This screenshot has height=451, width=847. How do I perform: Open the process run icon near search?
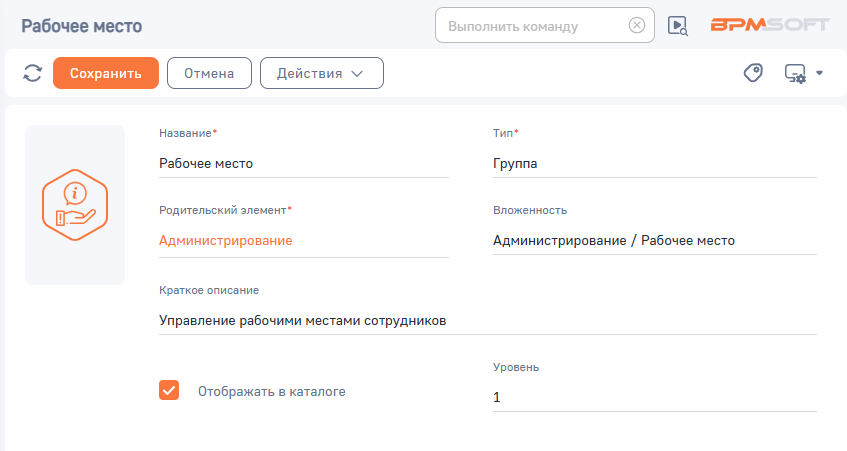[x=677, y=25]
